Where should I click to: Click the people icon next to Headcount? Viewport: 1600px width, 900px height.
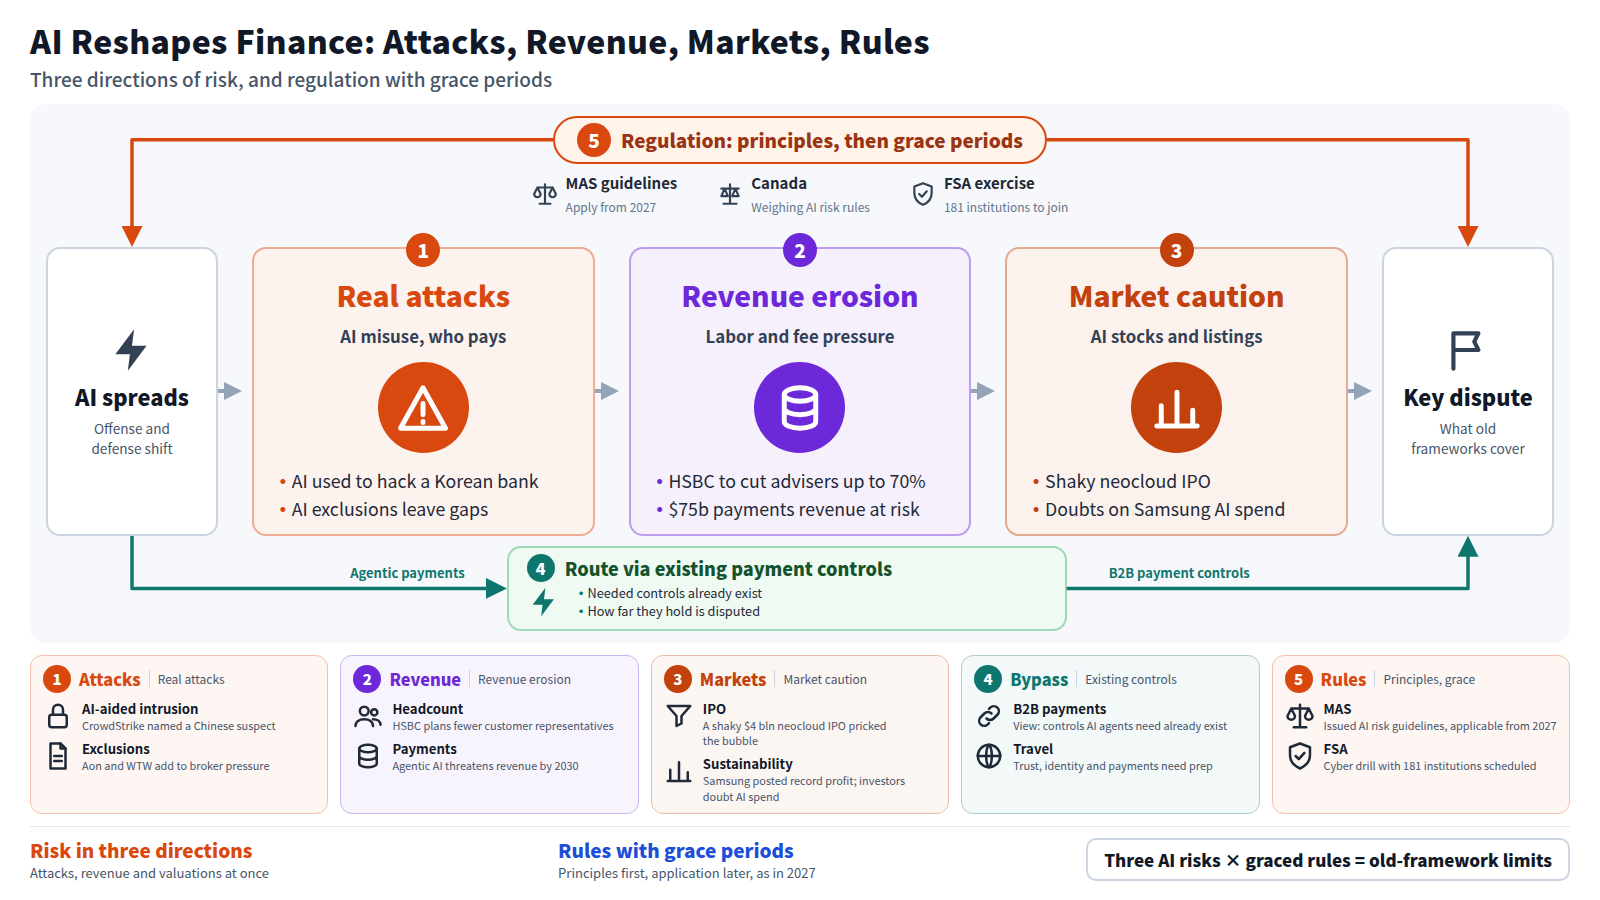[x=368, y=716]
